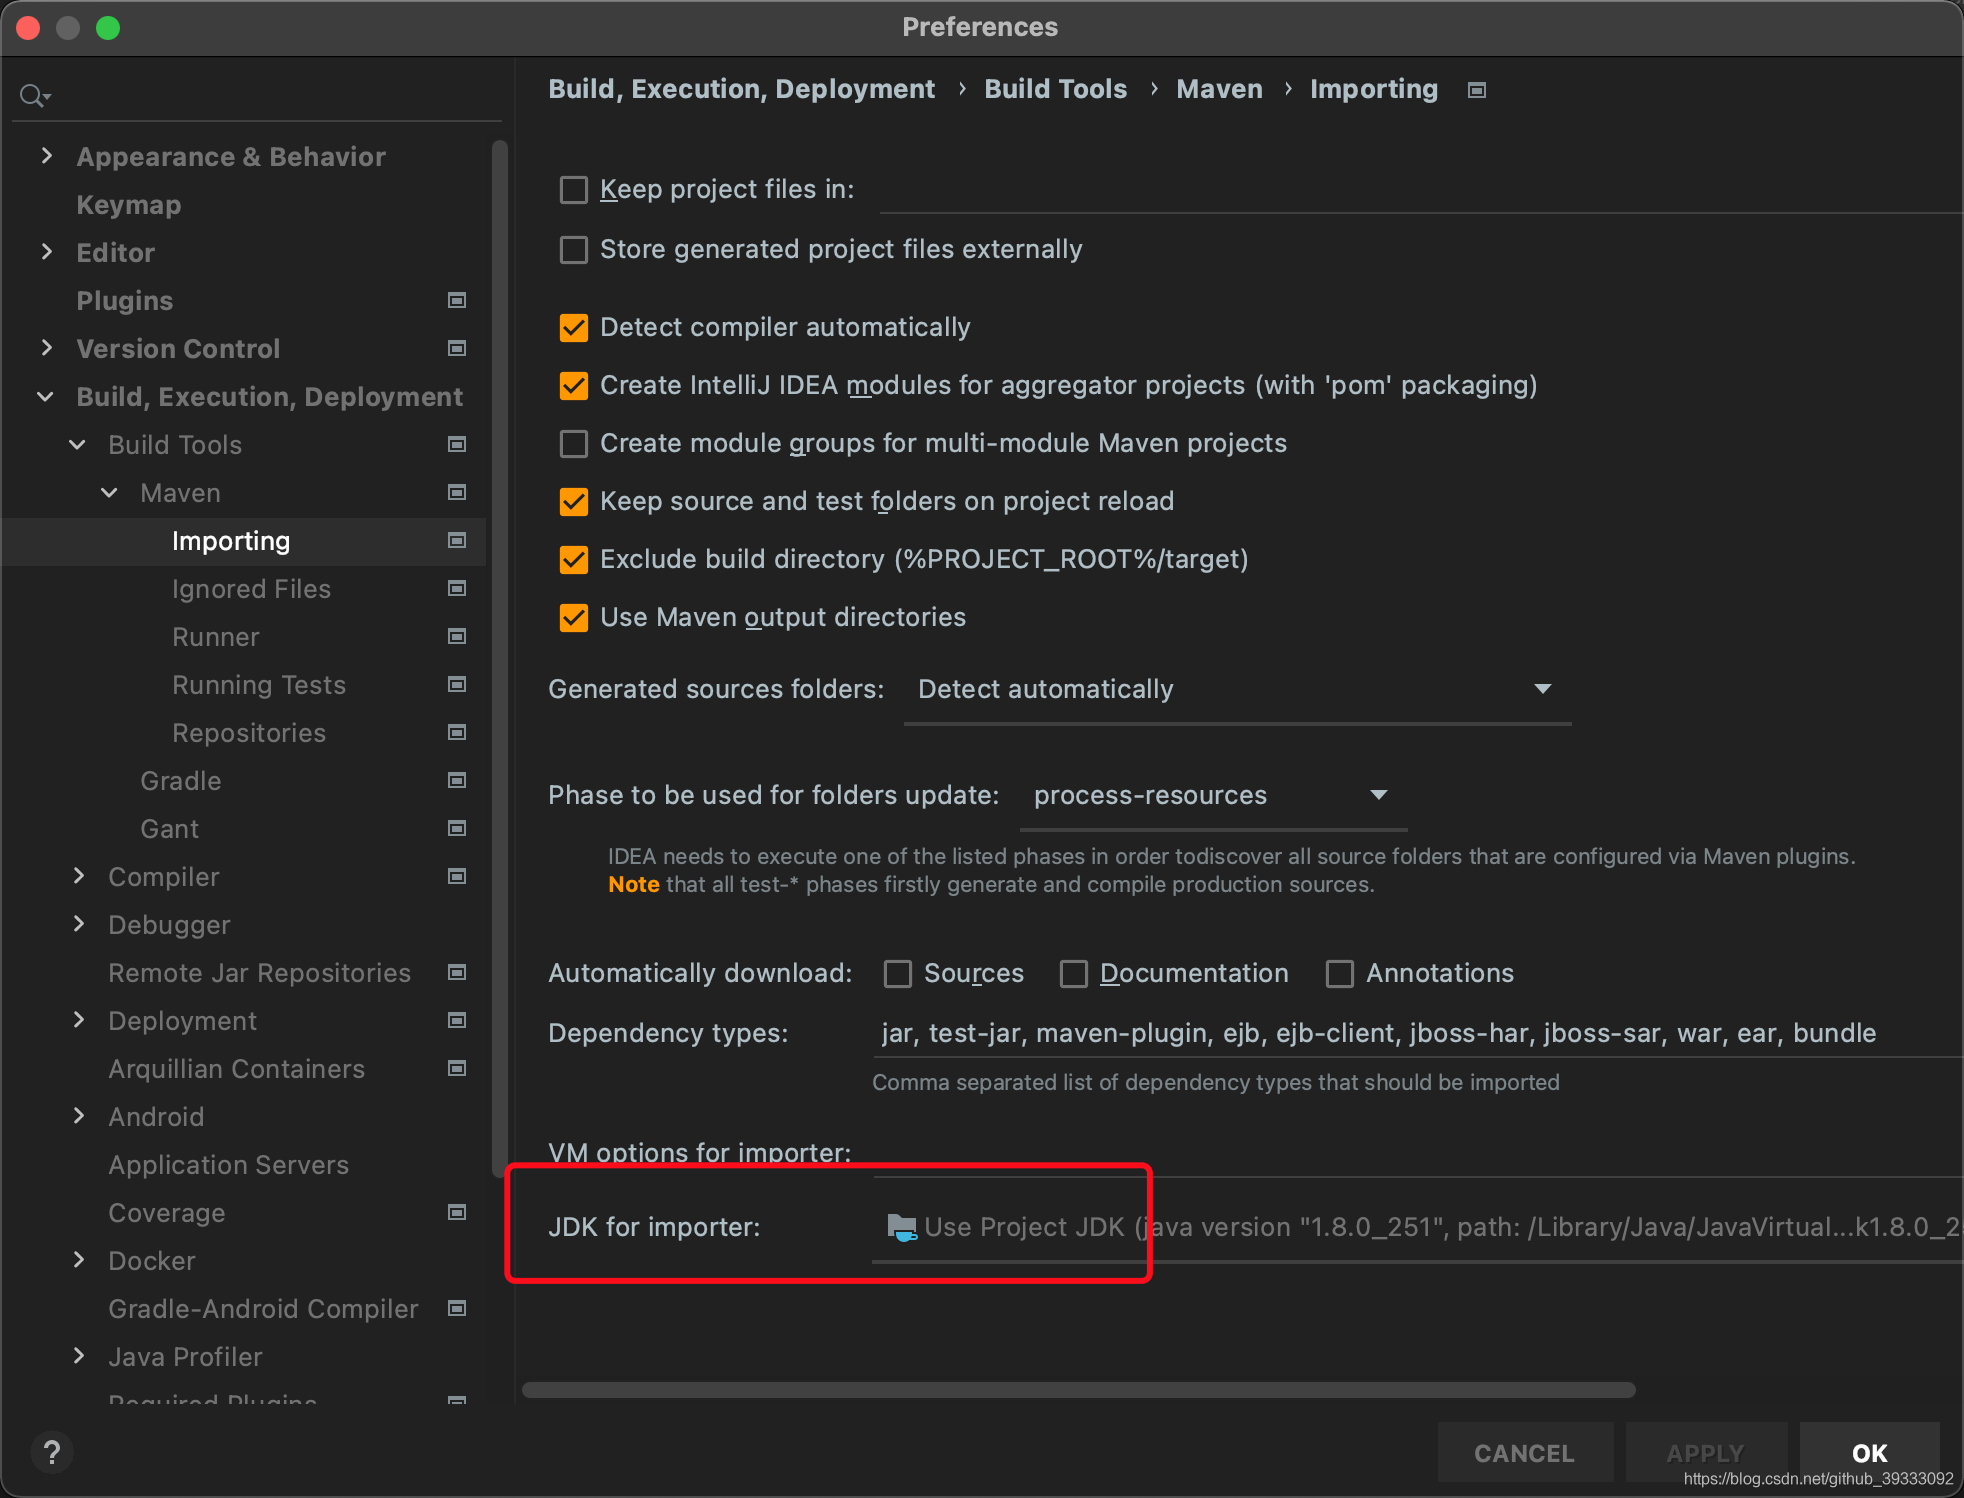Select Plugins in settings tree

pos(125,301)
